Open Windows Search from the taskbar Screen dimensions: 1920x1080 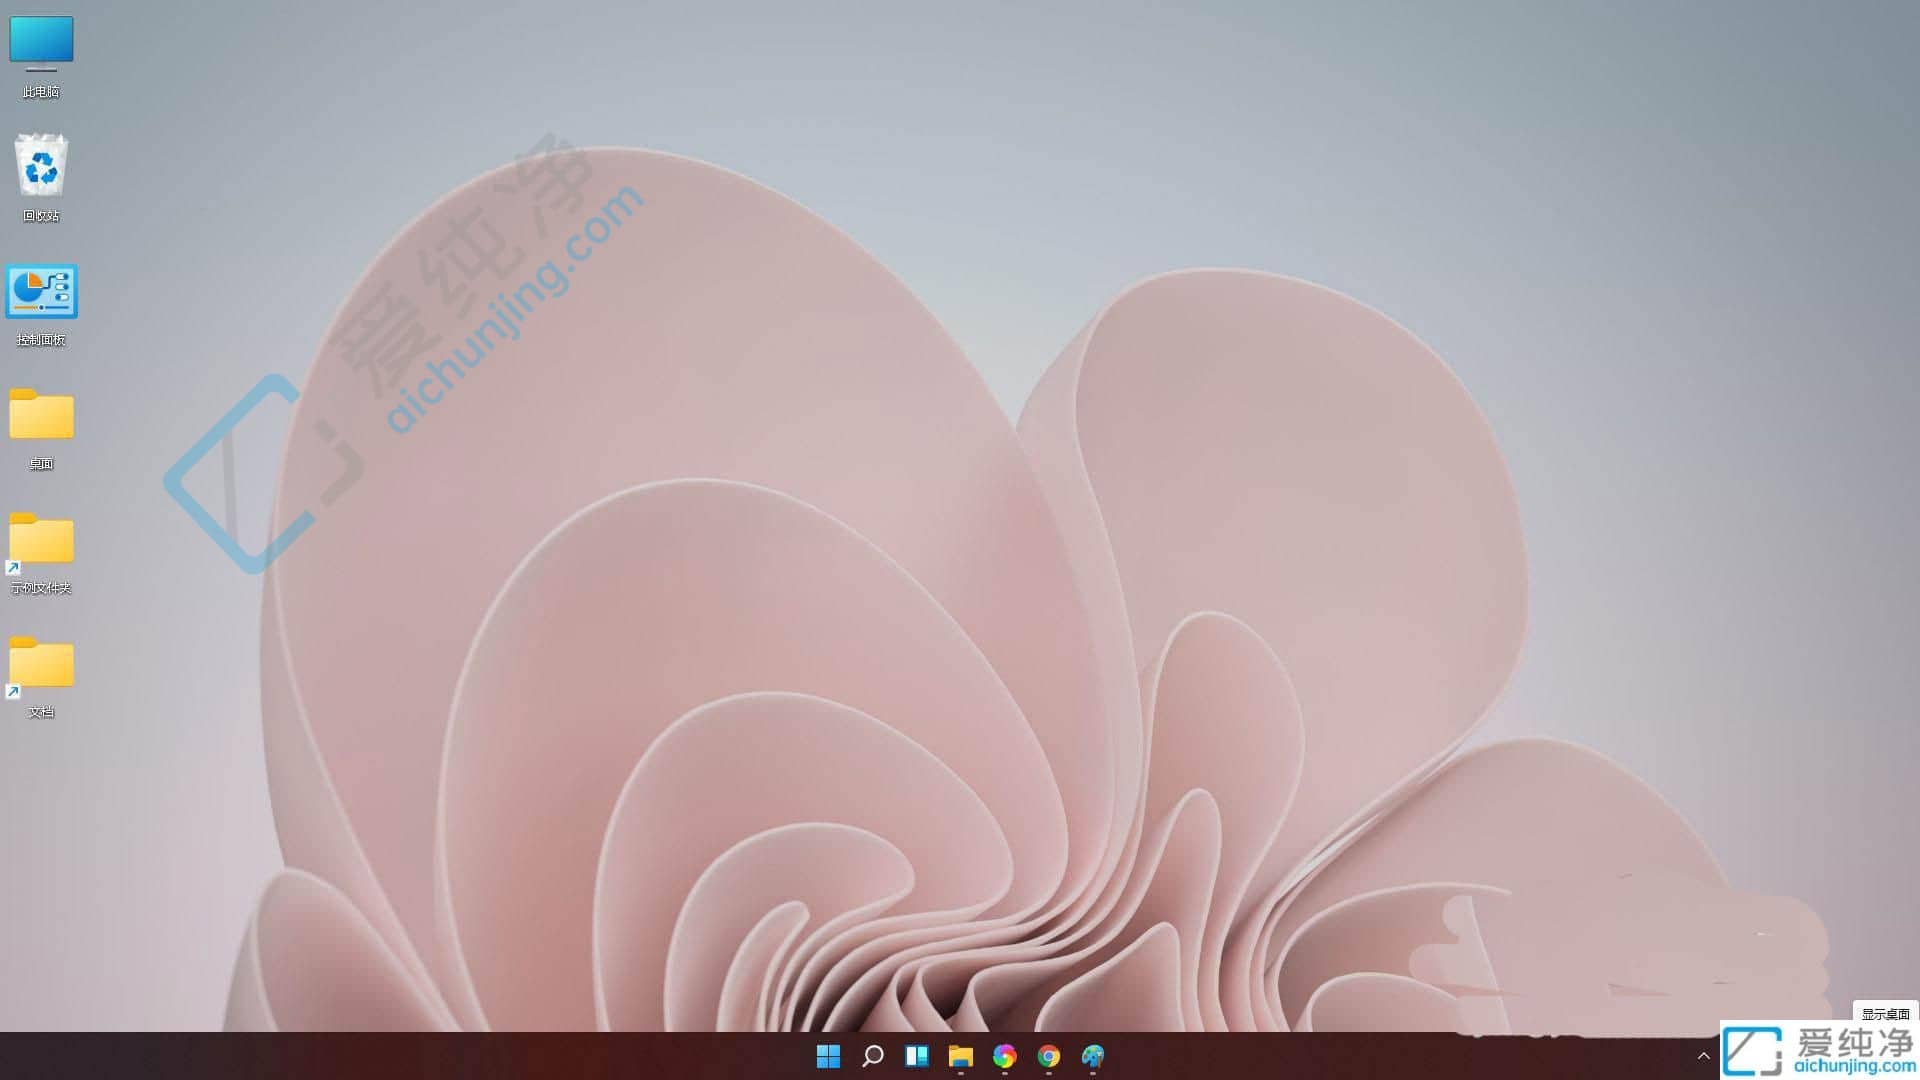873,1055
